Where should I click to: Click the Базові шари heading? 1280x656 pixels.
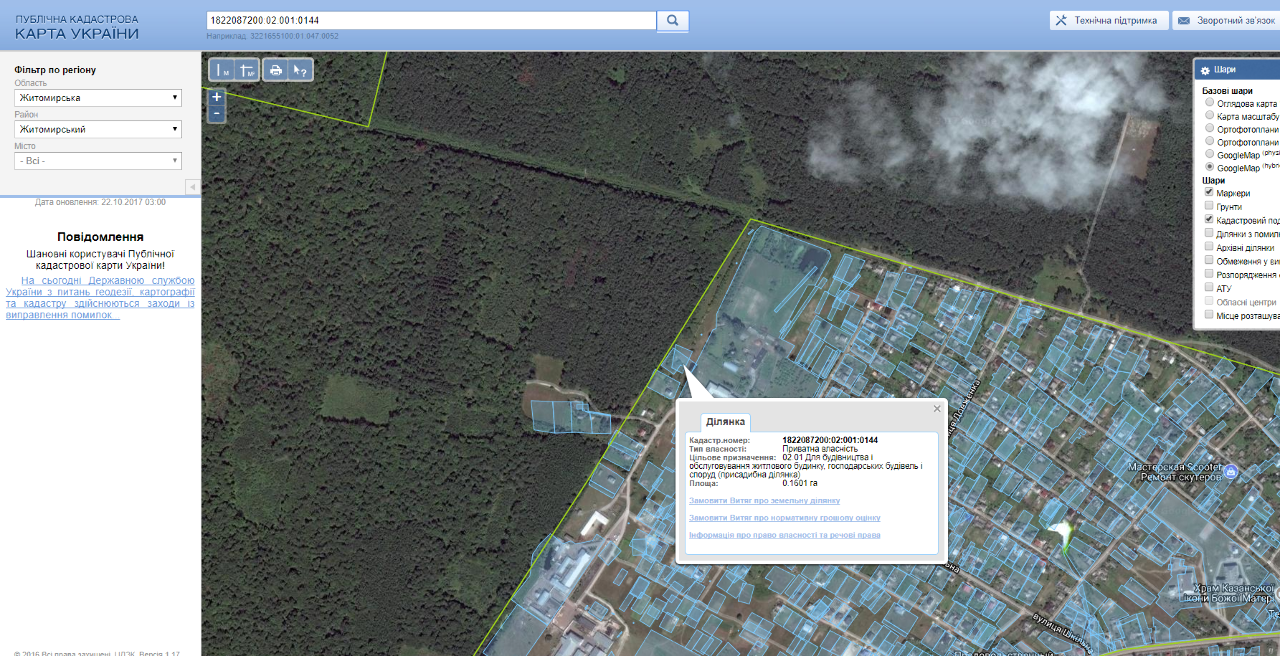[1227, 91]
